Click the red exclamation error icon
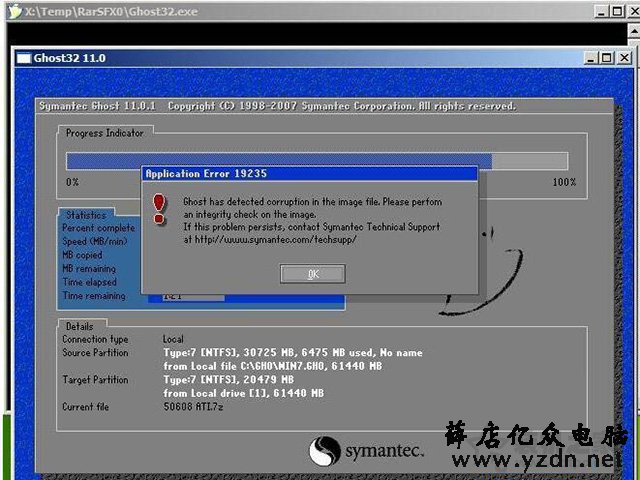 (159, 209)
